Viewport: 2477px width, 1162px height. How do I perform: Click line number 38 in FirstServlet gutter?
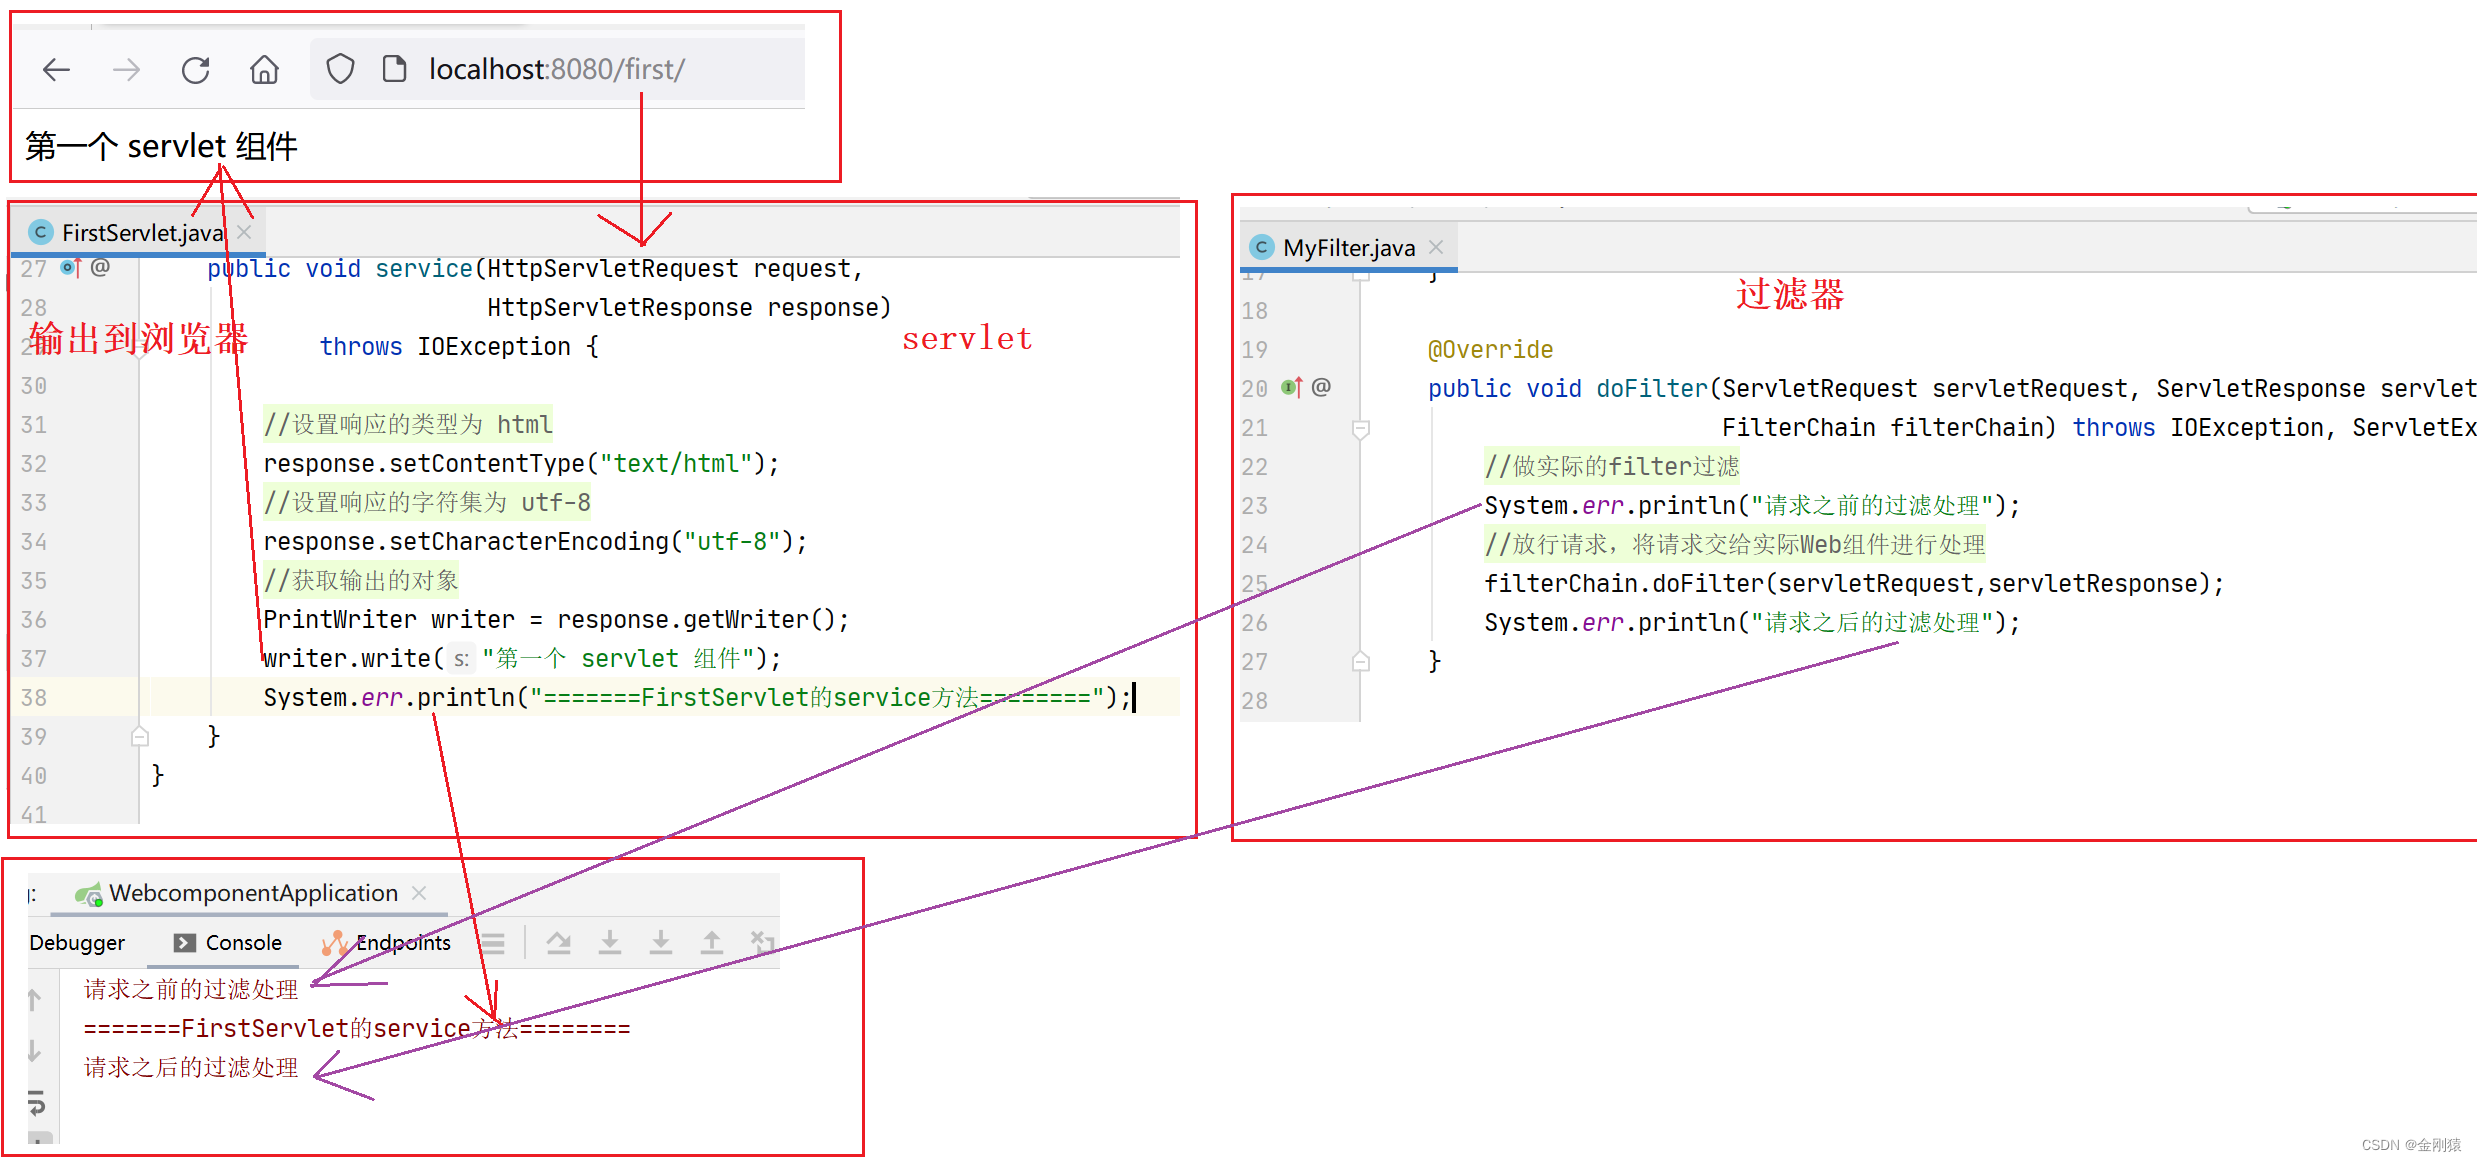[34, 698]
